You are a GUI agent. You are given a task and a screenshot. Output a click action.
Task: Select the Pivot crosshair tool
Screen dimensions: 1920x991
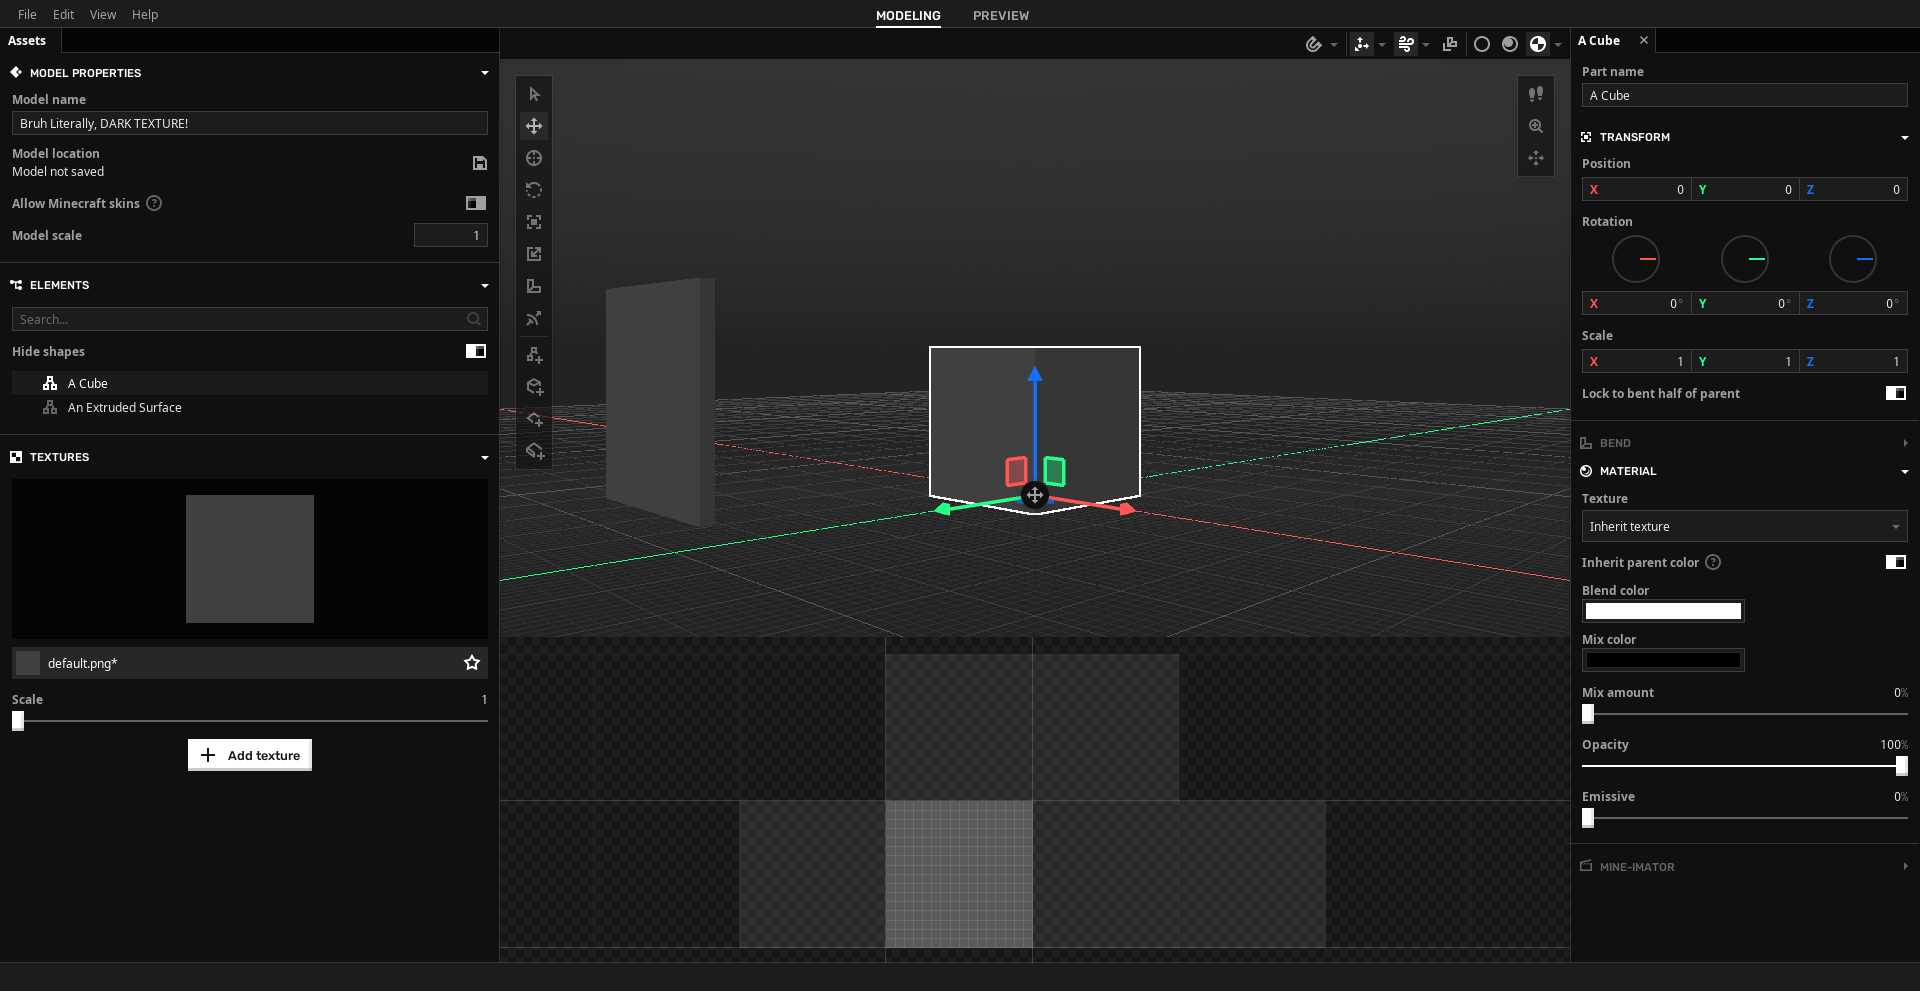coord(534,158)
